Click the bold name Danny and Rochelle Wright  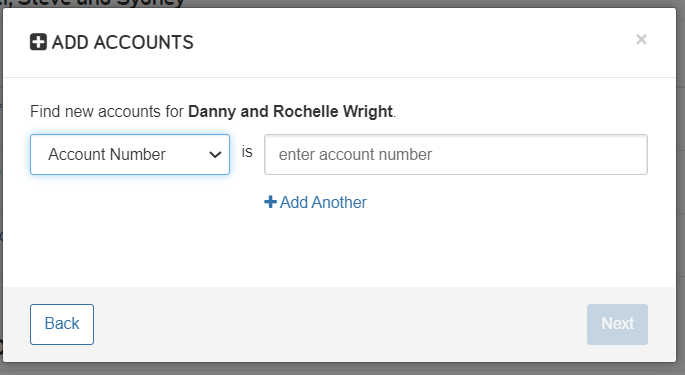tap(291, 111)
